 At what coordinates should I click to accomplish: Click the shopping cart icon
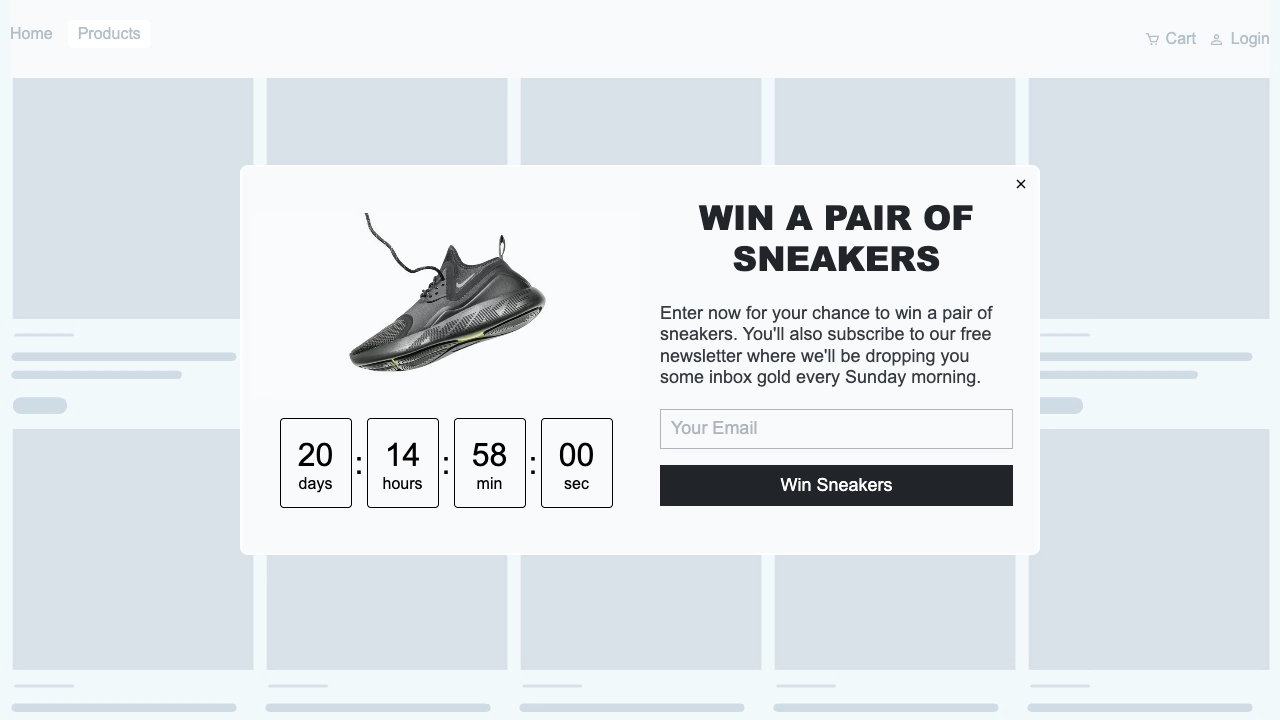(x=1152, y=39)
